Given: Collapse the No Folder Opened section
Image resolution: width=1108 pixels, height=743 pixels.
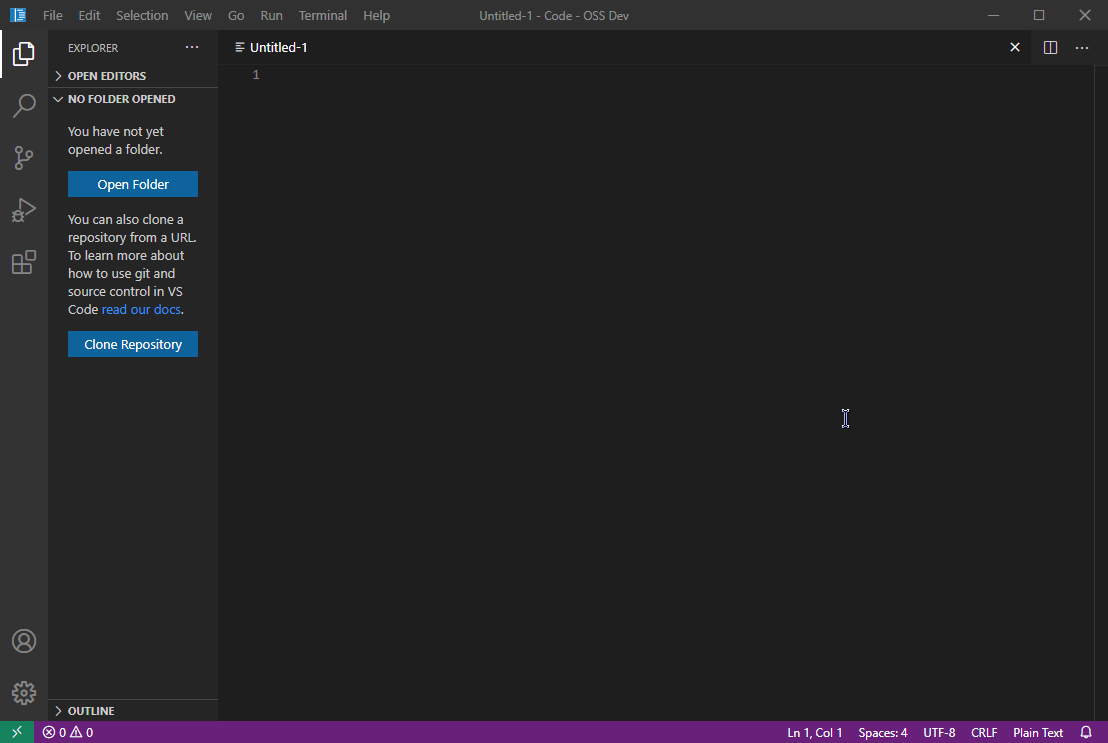Looking at the screenshot, I should (x=133, y=99).
